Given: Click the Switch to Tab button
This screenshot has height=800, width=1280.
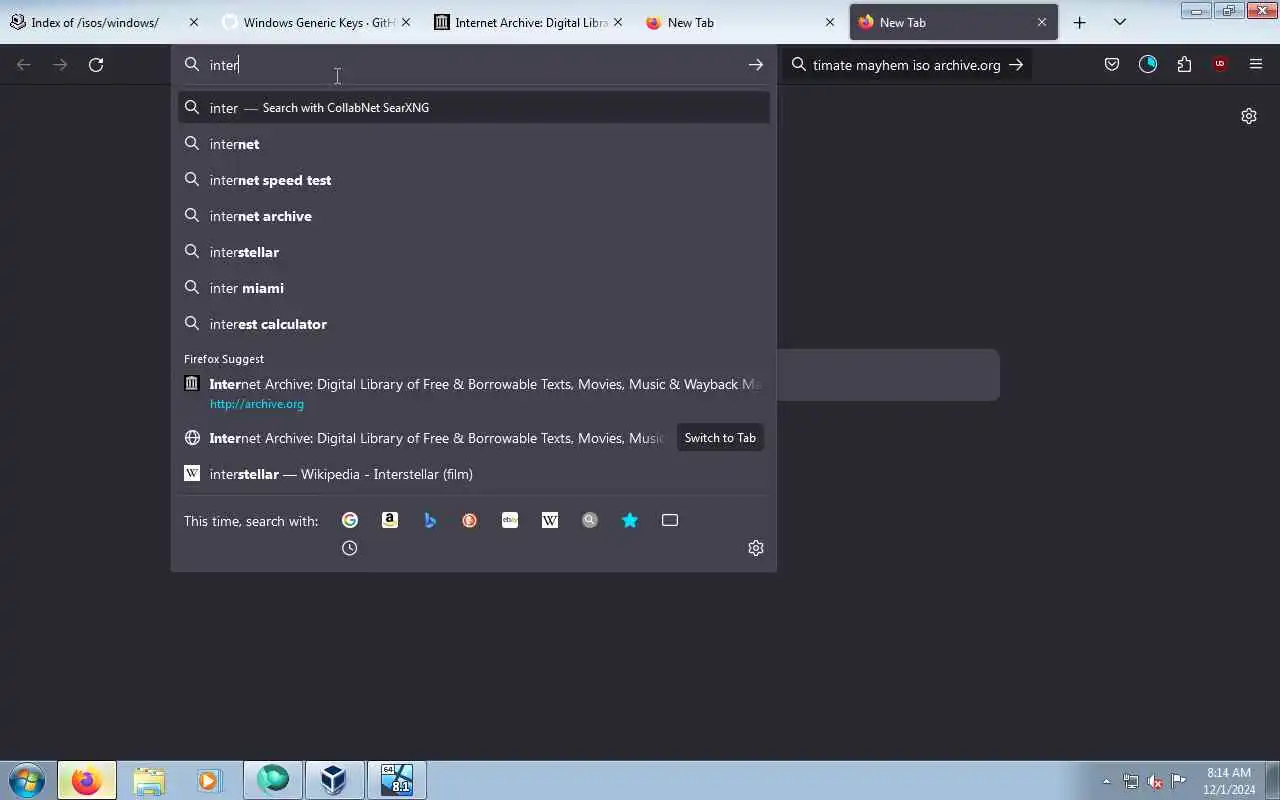Looking at the screenshot, I should pyautogui.click(x=720, y=438).
